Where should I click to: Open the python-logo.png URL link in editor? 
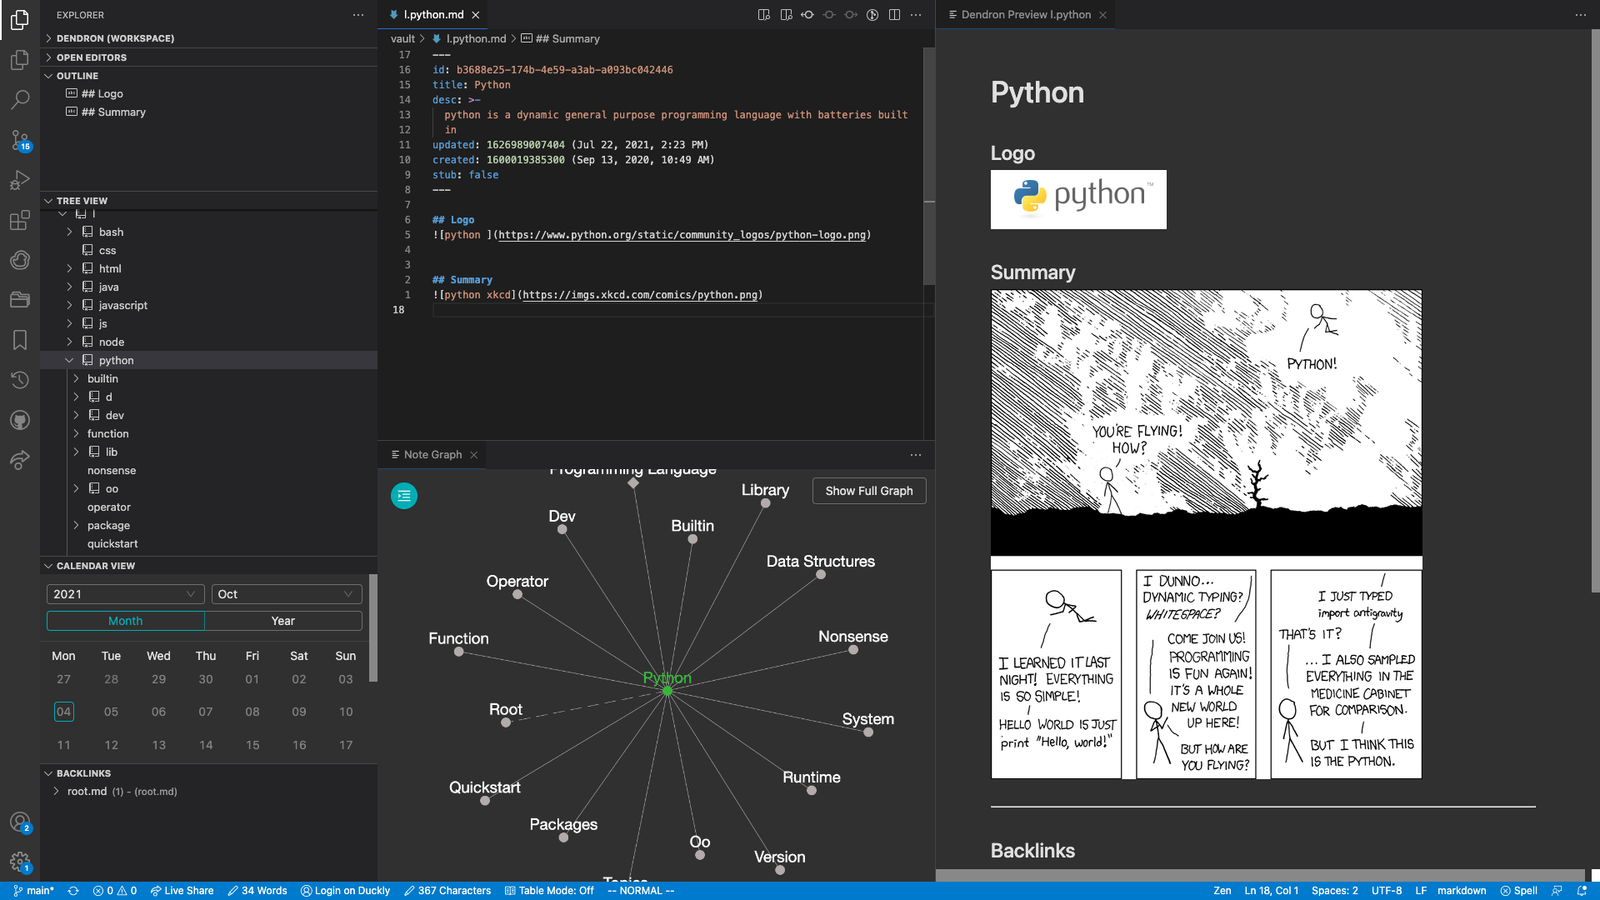click(682, 235)
